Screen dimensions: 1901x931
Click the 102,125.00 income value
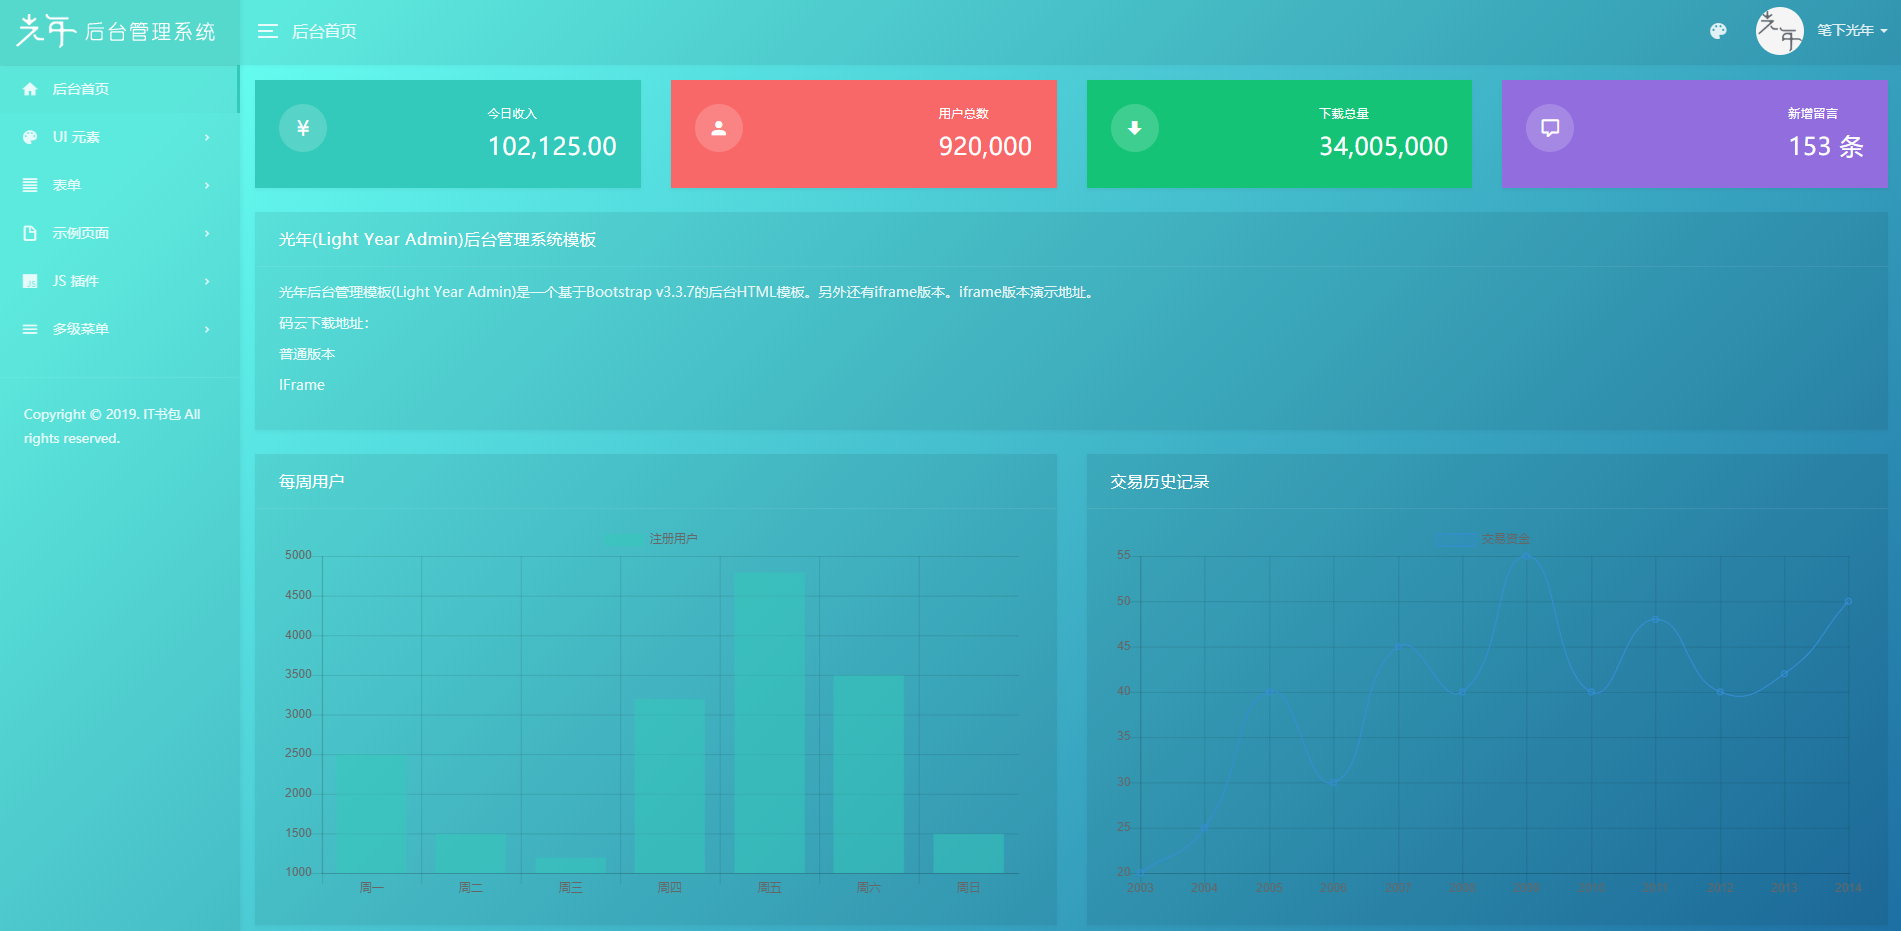pos(552,147)
